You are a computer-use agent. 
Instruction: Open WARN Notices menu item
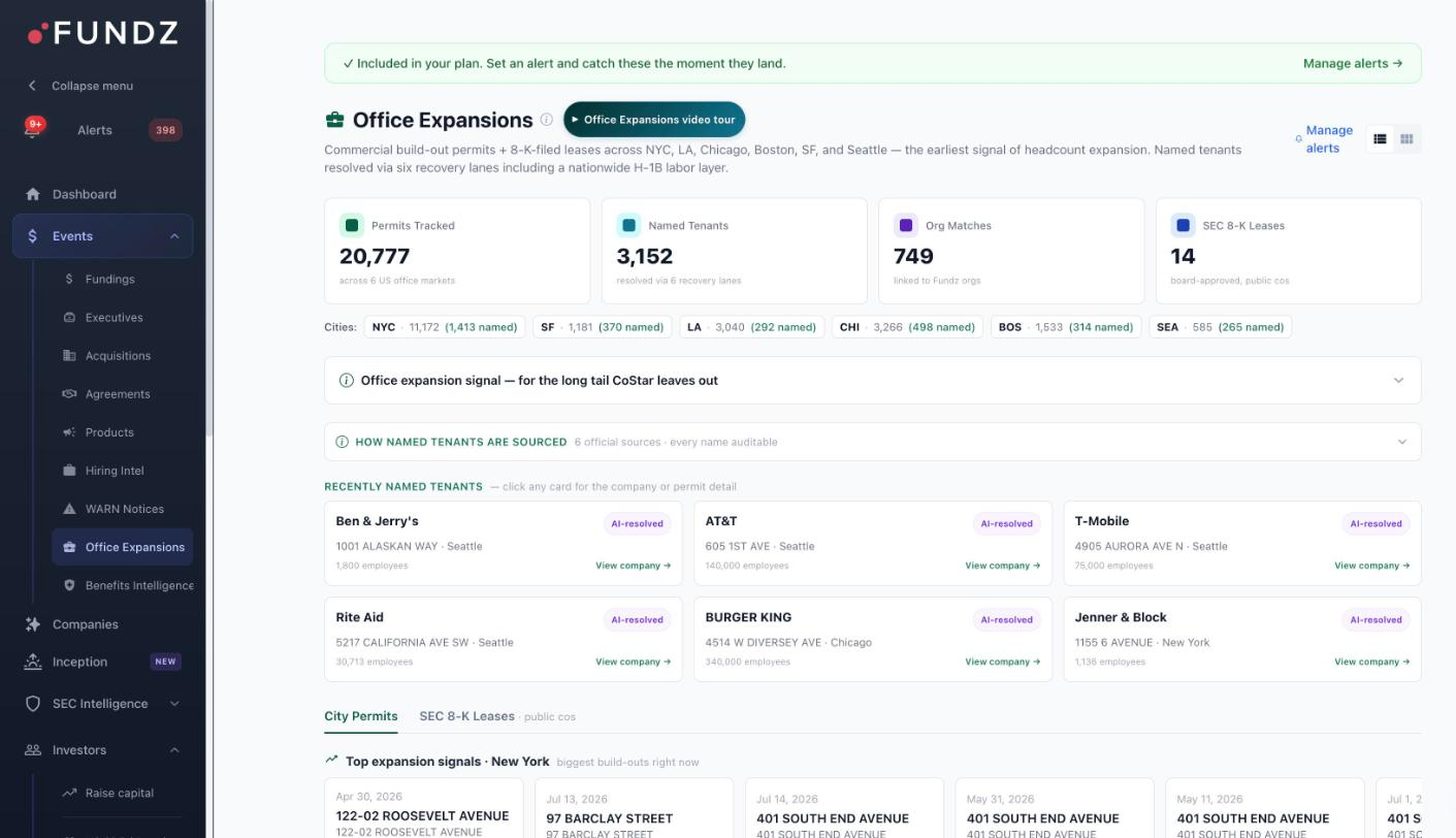pos(123,509)
